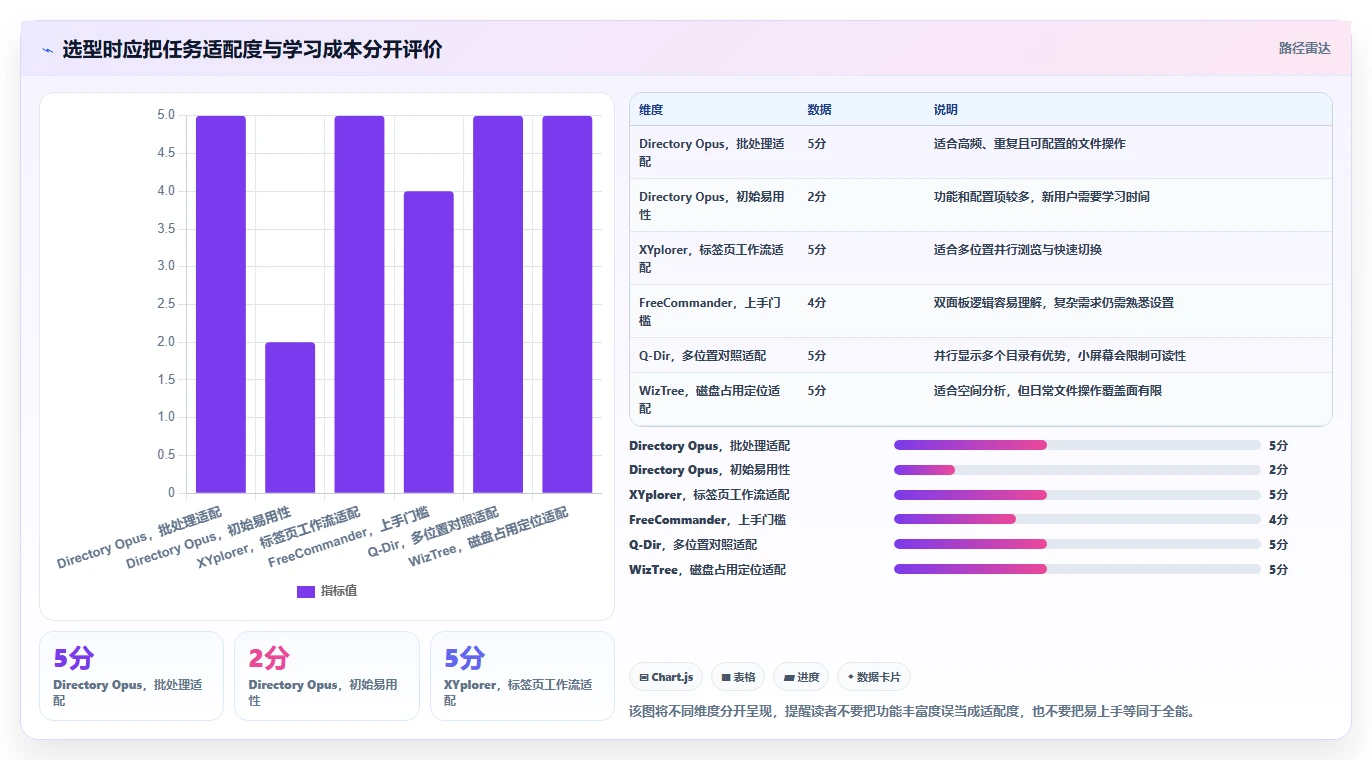This screenshot has height=760, width=1372.
Task: Click the 2分 value in the table
Action: (817, 197)
